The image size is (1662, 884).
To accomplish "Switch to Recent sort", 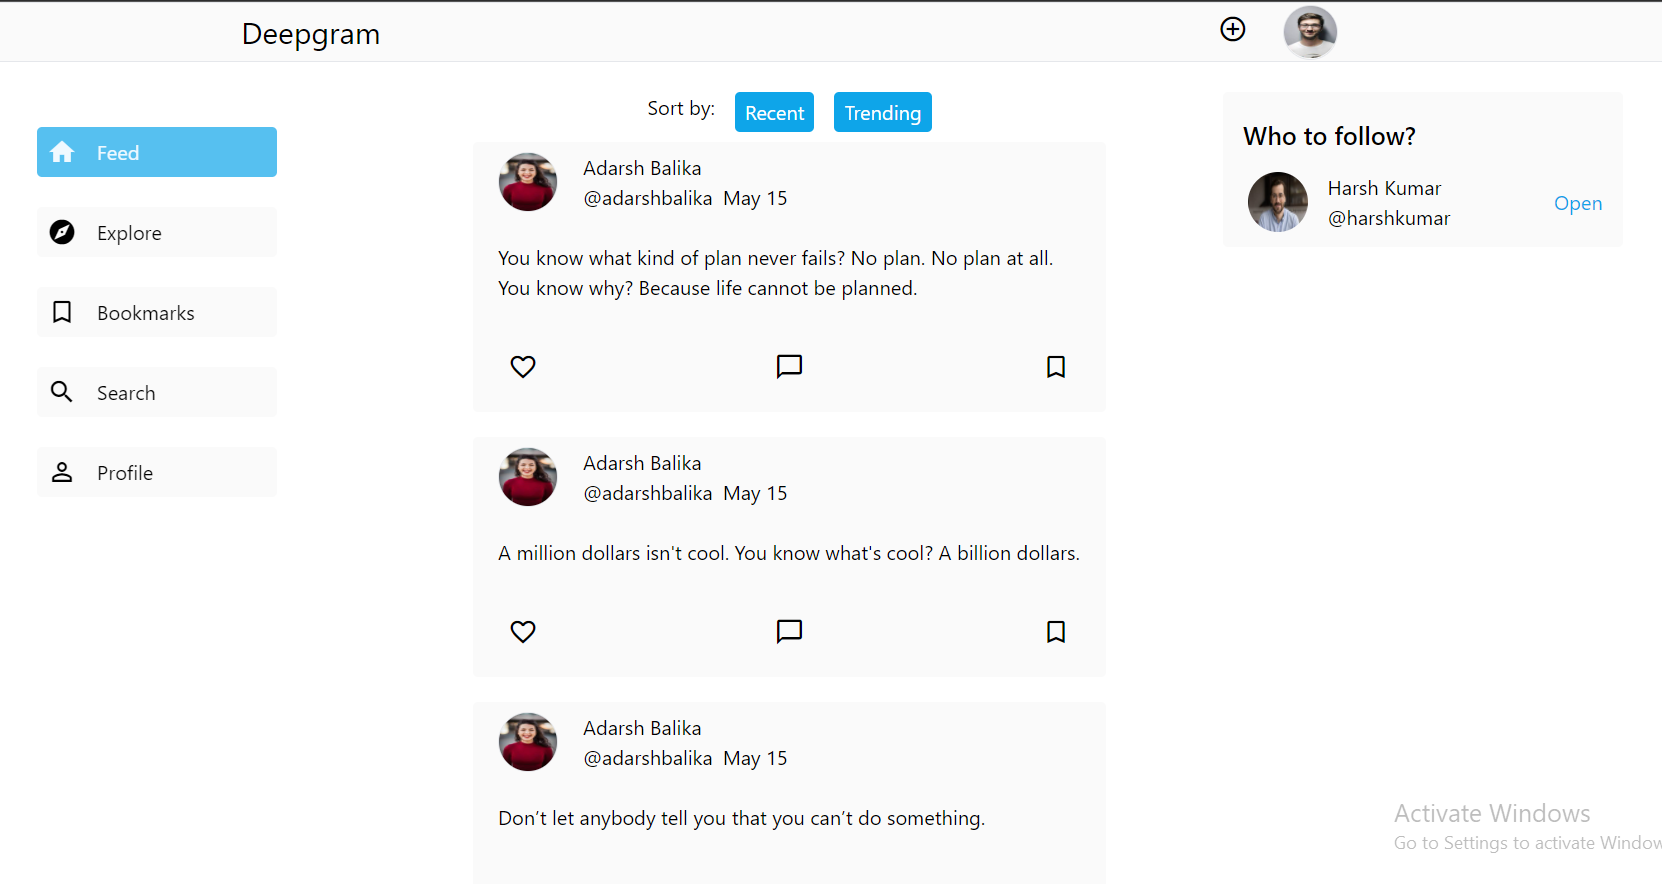I will point(774,112).
